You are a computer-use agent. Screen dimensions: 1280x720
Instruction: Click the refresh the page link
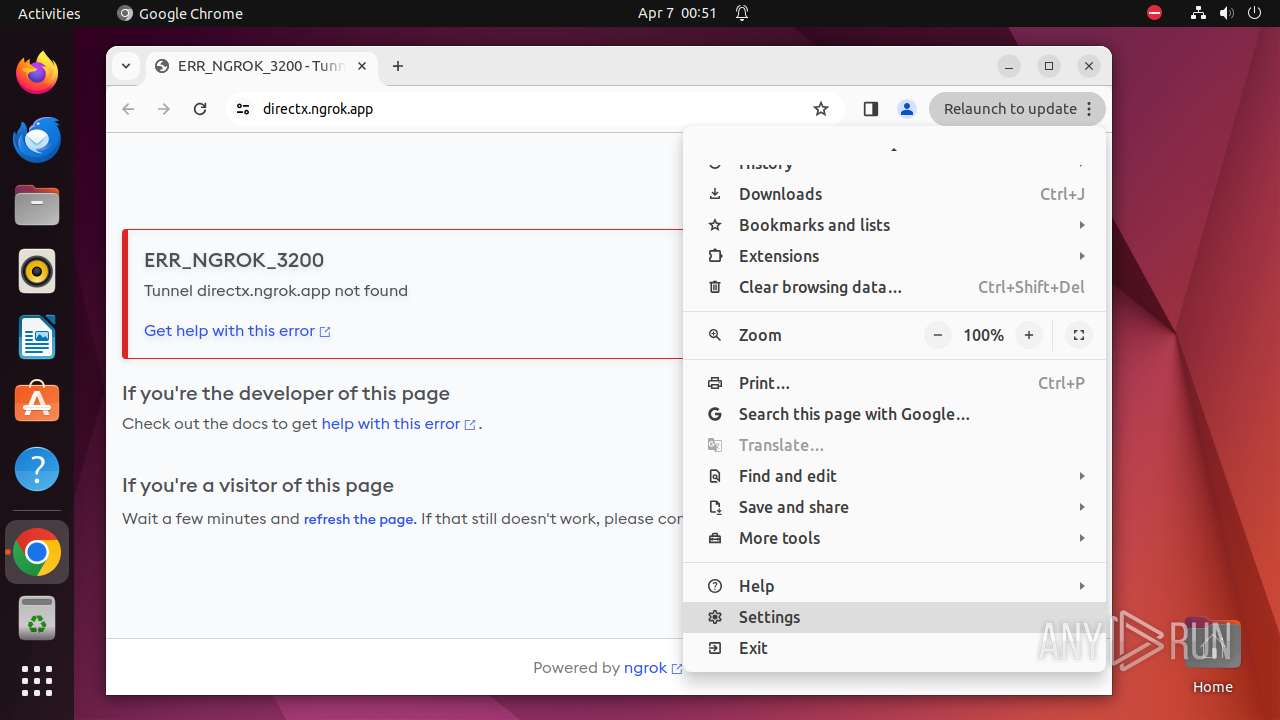[358, 519]
